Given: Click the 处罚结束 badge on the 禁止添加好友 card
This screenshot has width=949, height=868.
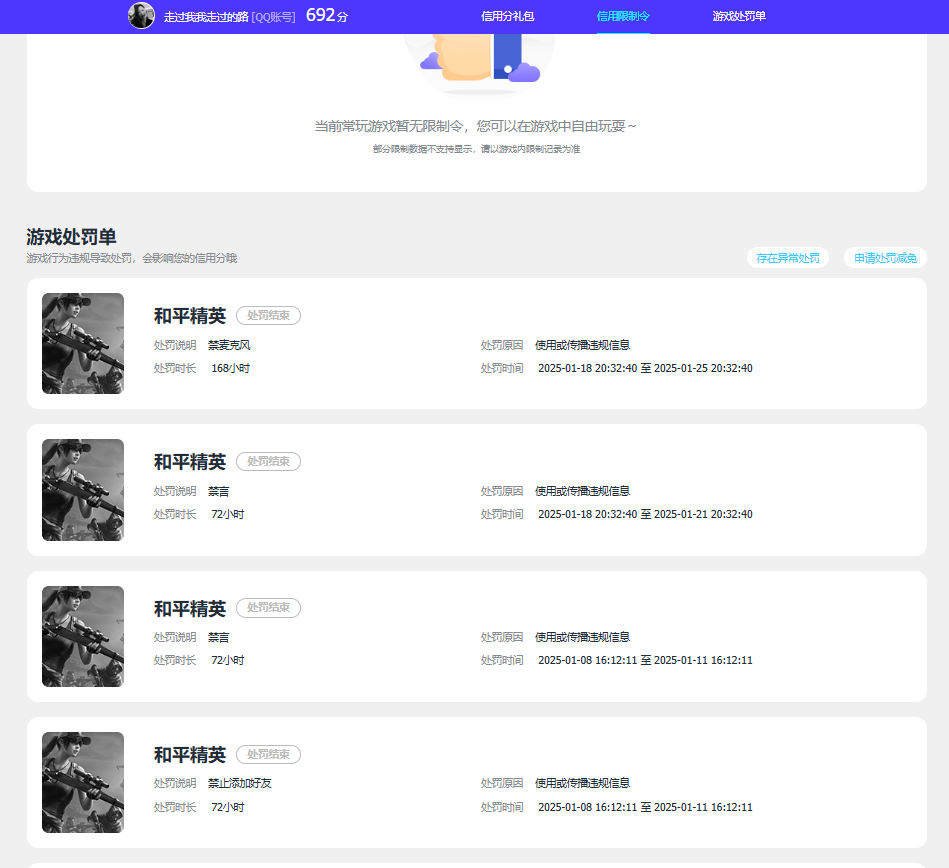Looking at the screenshot, I should (x=268, y=754).
